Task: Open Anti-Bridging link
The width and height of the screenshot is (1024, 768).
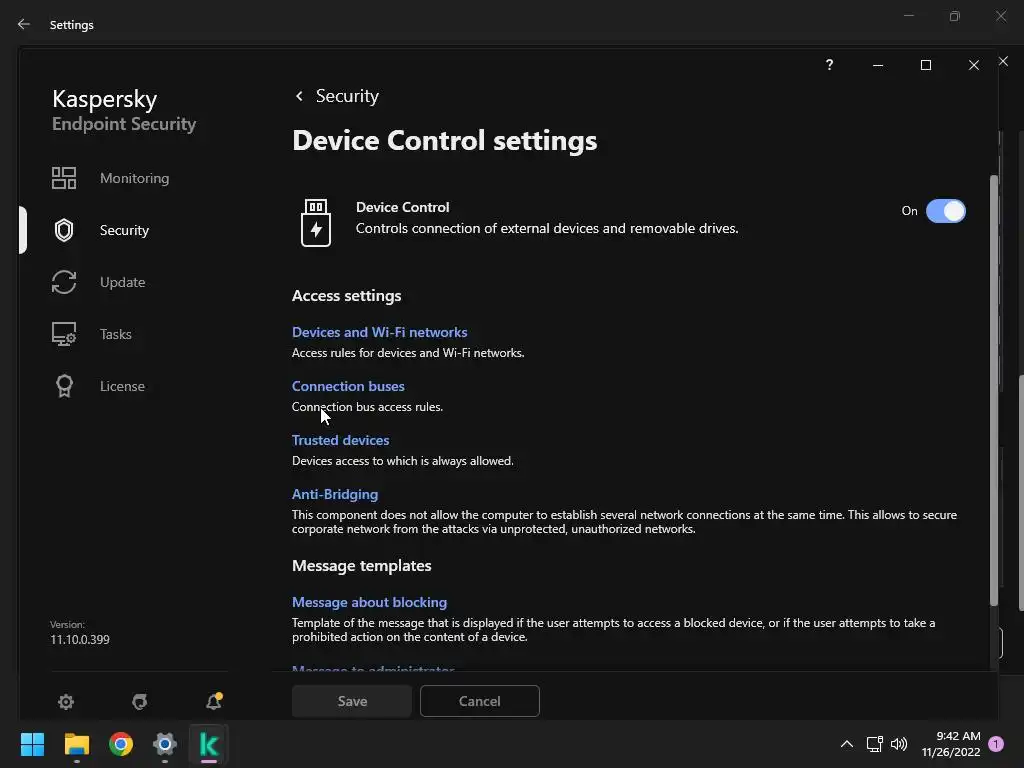Action: tap(335, 494)
